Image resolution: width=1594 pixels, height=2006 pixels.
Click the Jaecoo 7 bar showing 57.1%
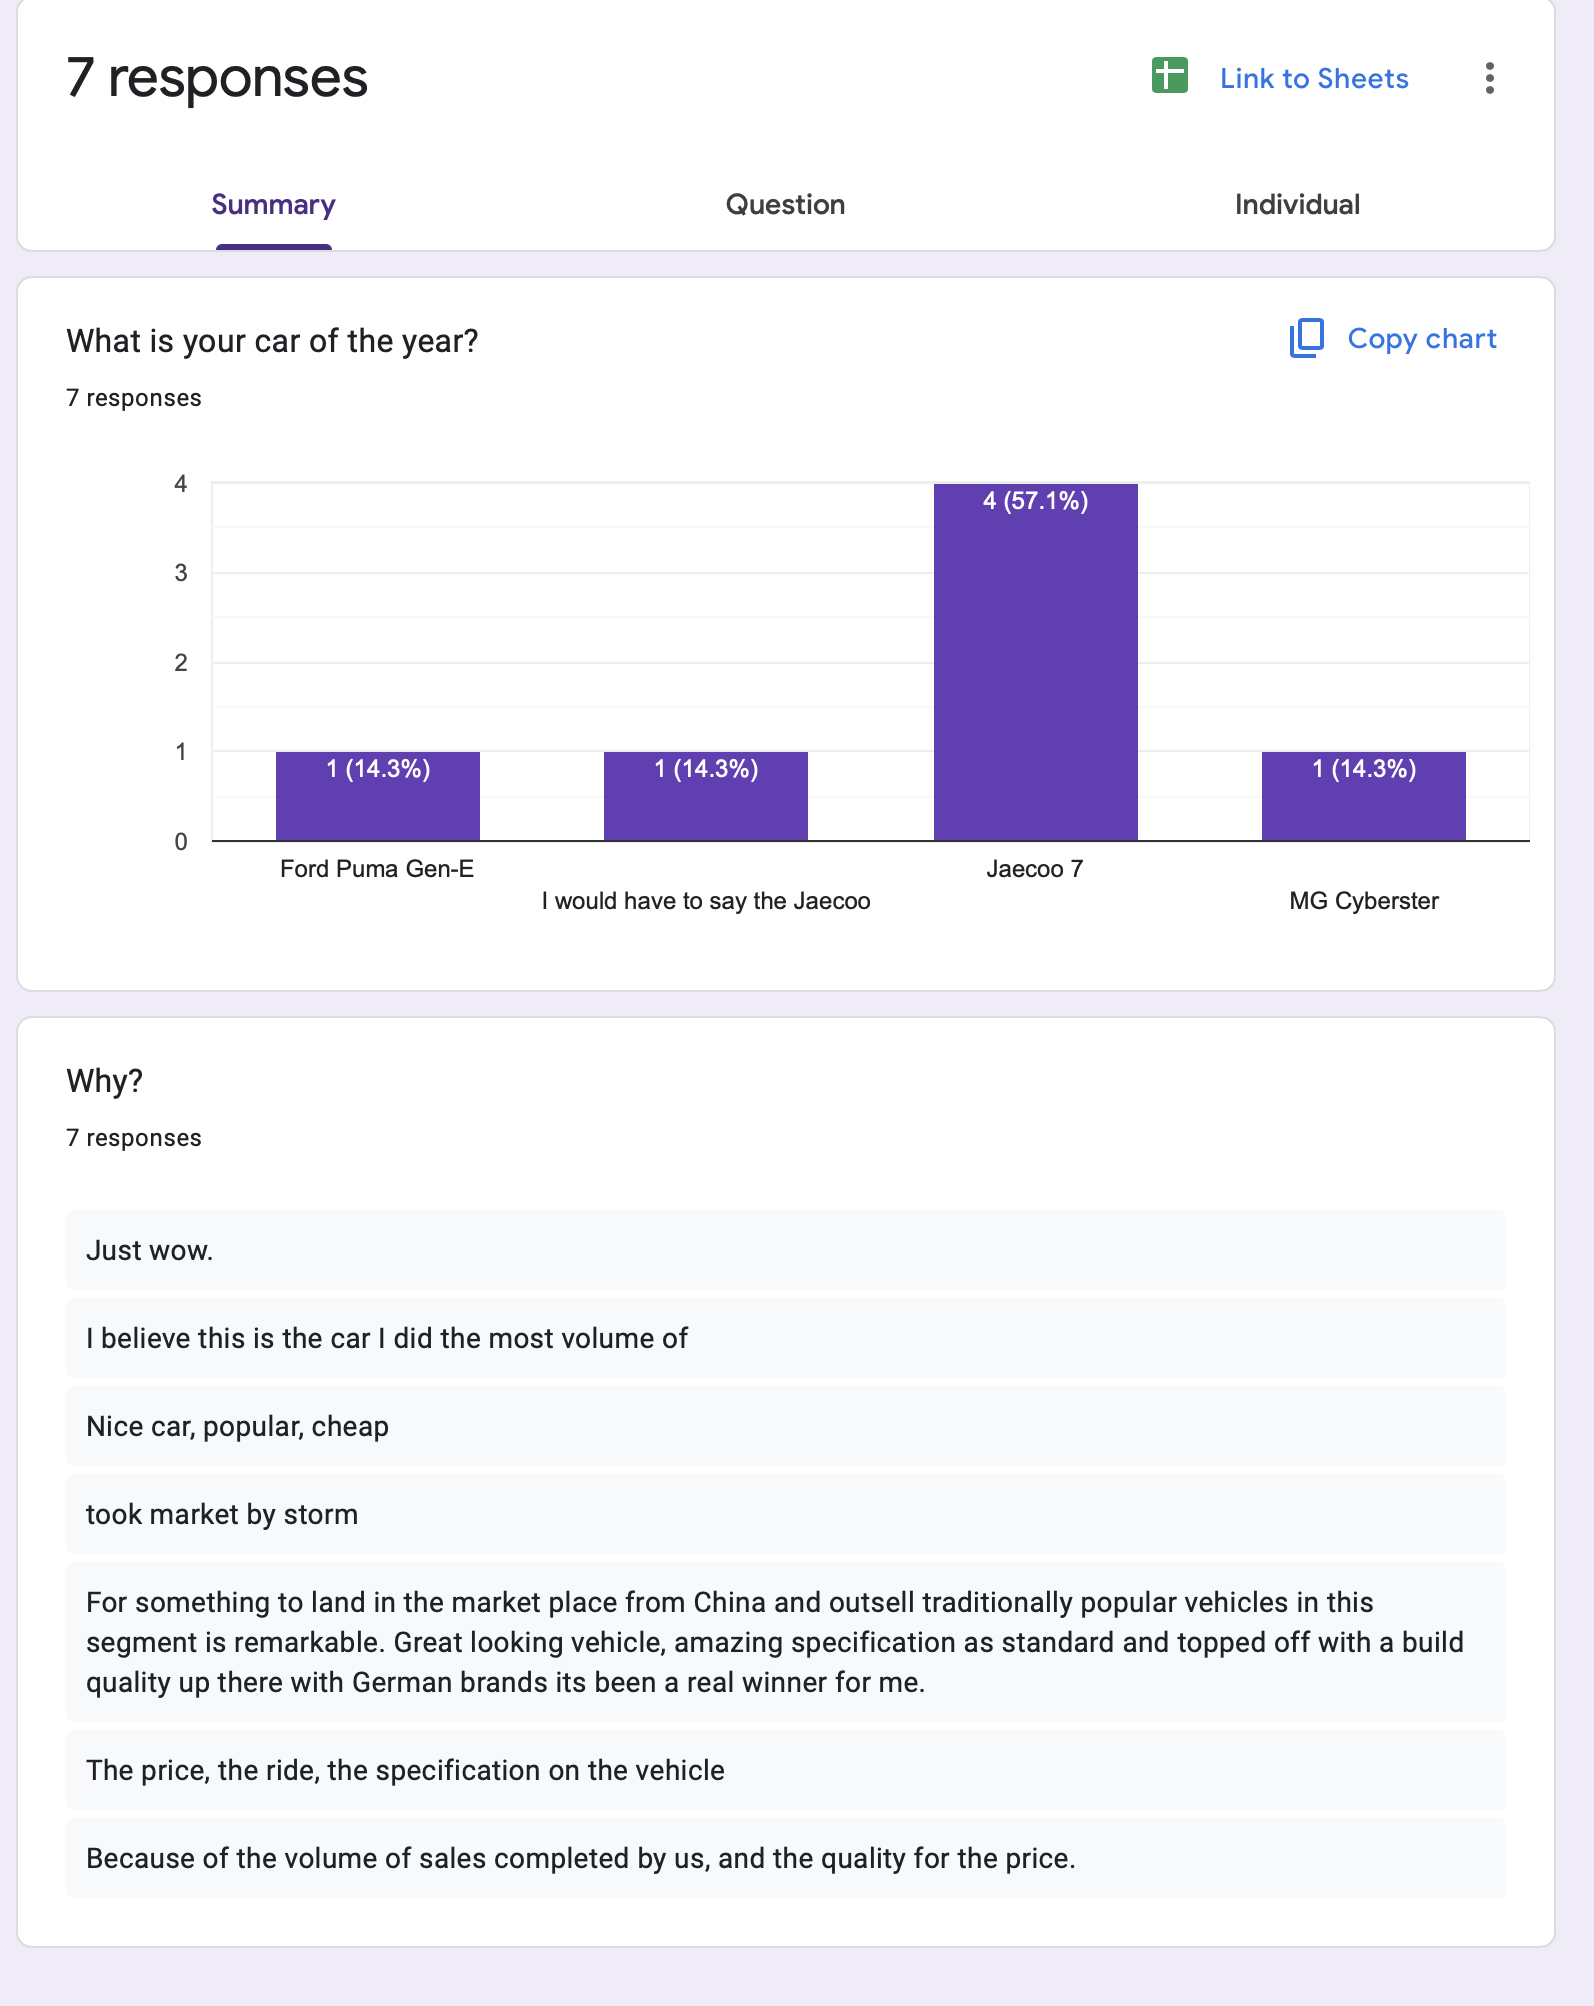point(1035,662)
